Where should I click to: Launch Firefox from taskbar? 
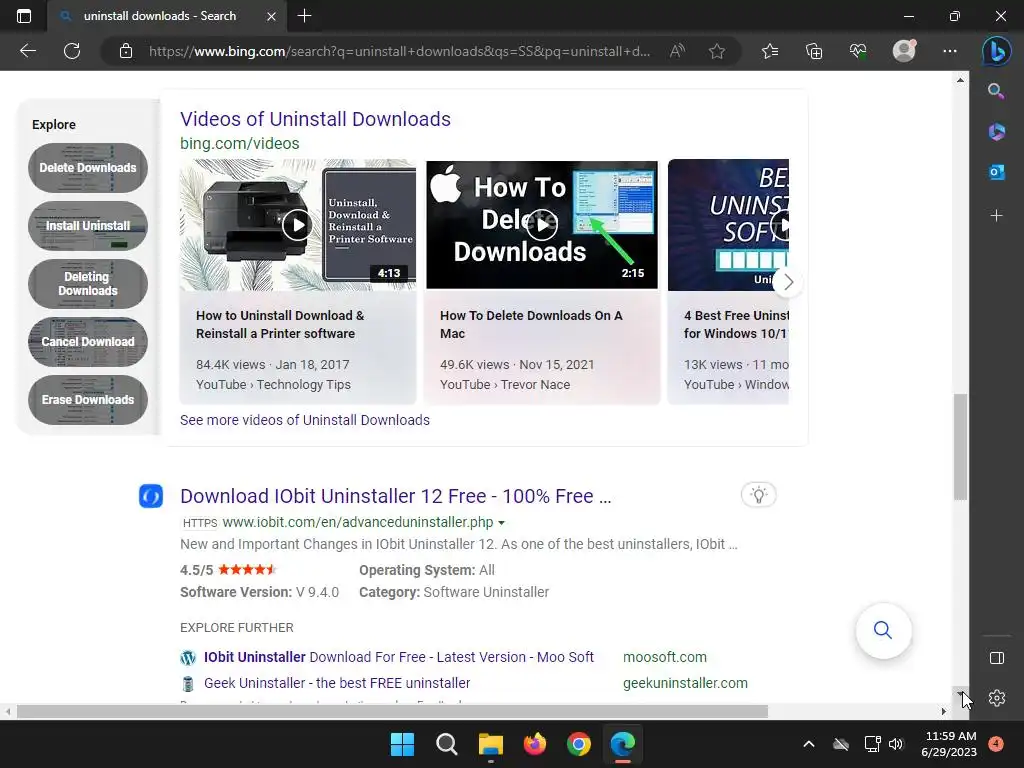click(x=535, y=744)
